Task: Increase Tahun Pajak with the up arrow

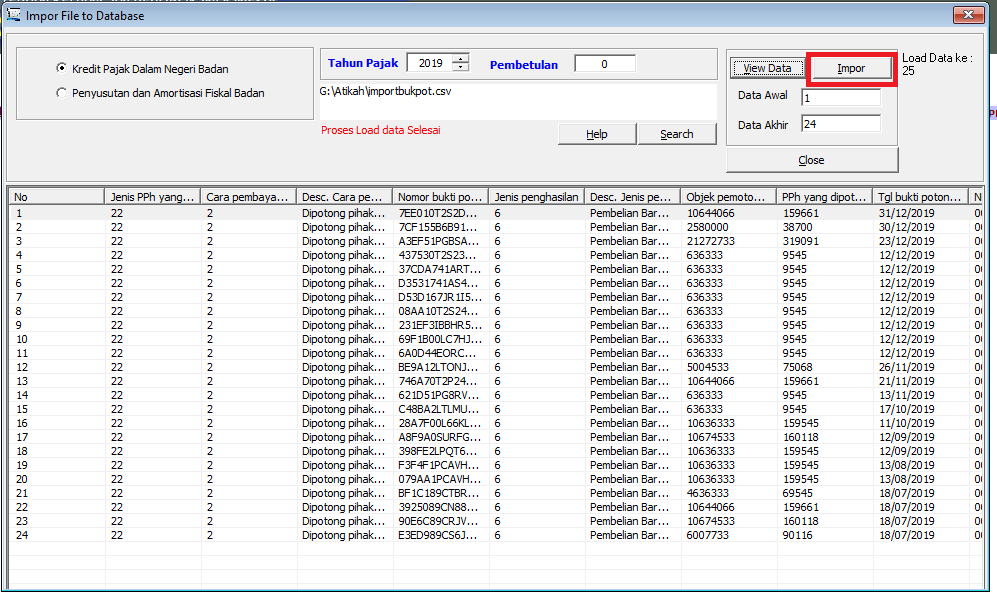Action: coord(461,59)
